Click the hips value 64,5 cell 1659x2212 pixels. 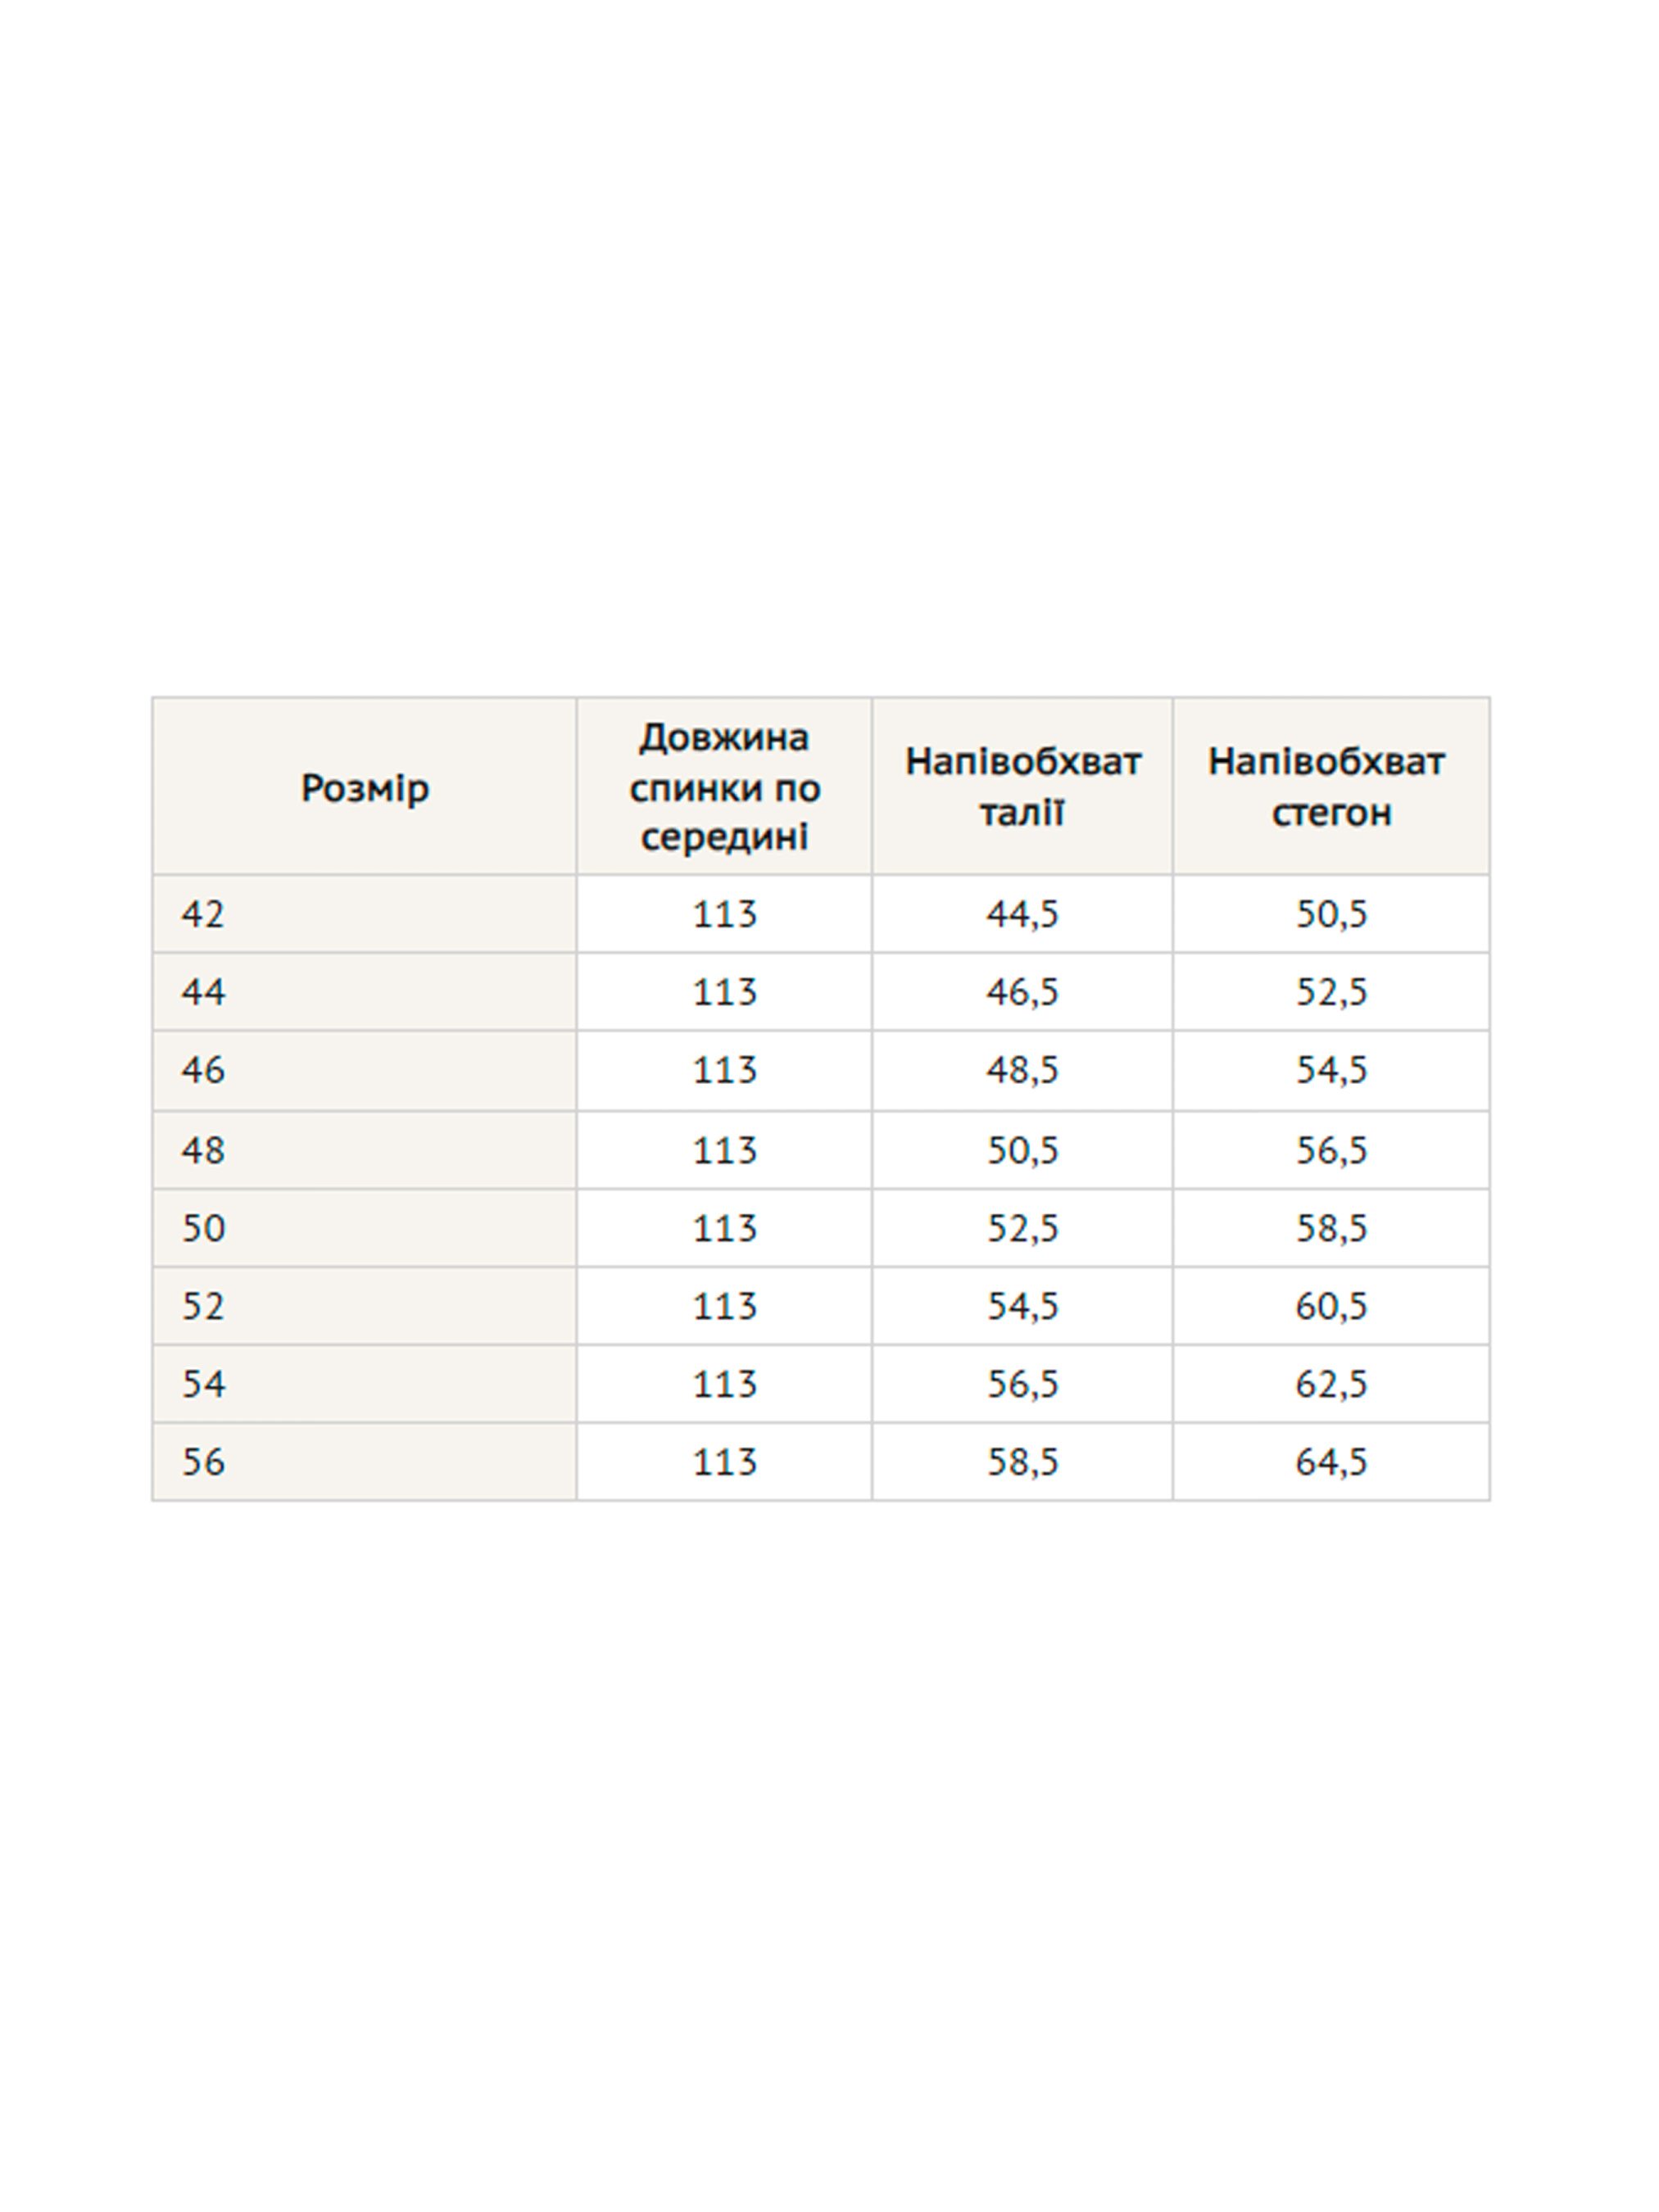click(x=1330, y=1462)
